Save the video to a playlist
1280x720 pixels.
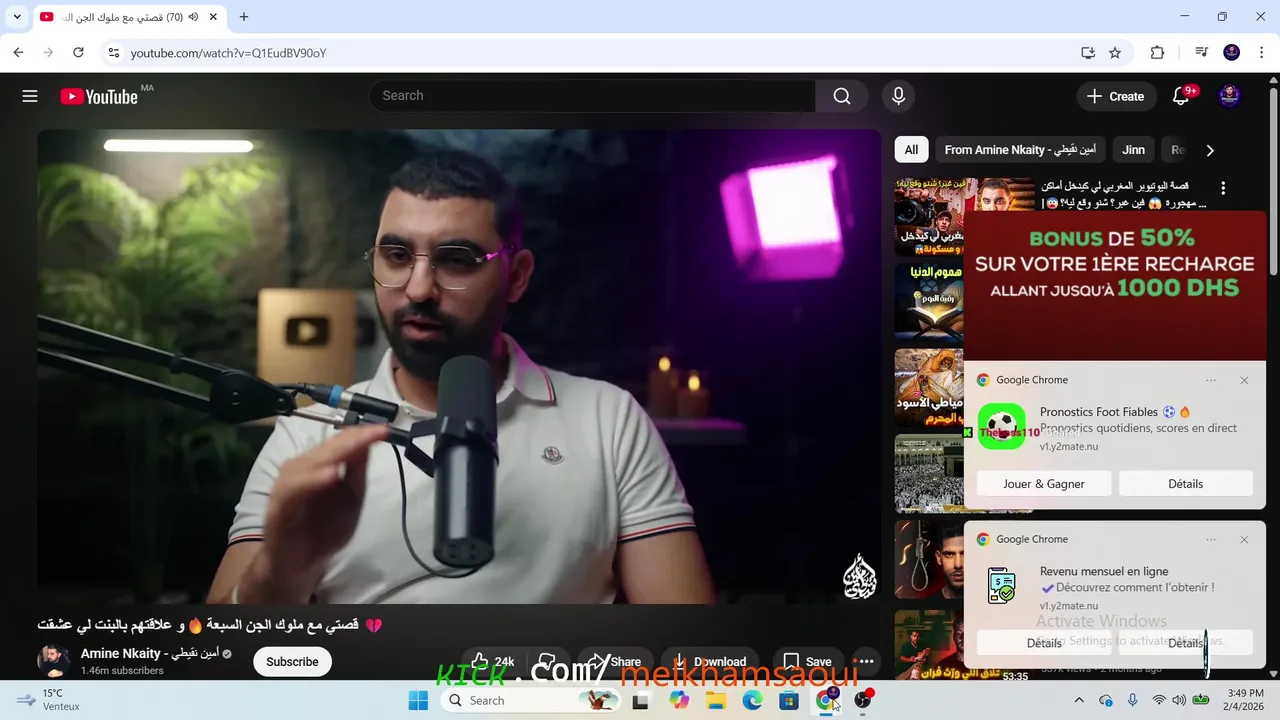pyautogui.click(x=807, y=662)
